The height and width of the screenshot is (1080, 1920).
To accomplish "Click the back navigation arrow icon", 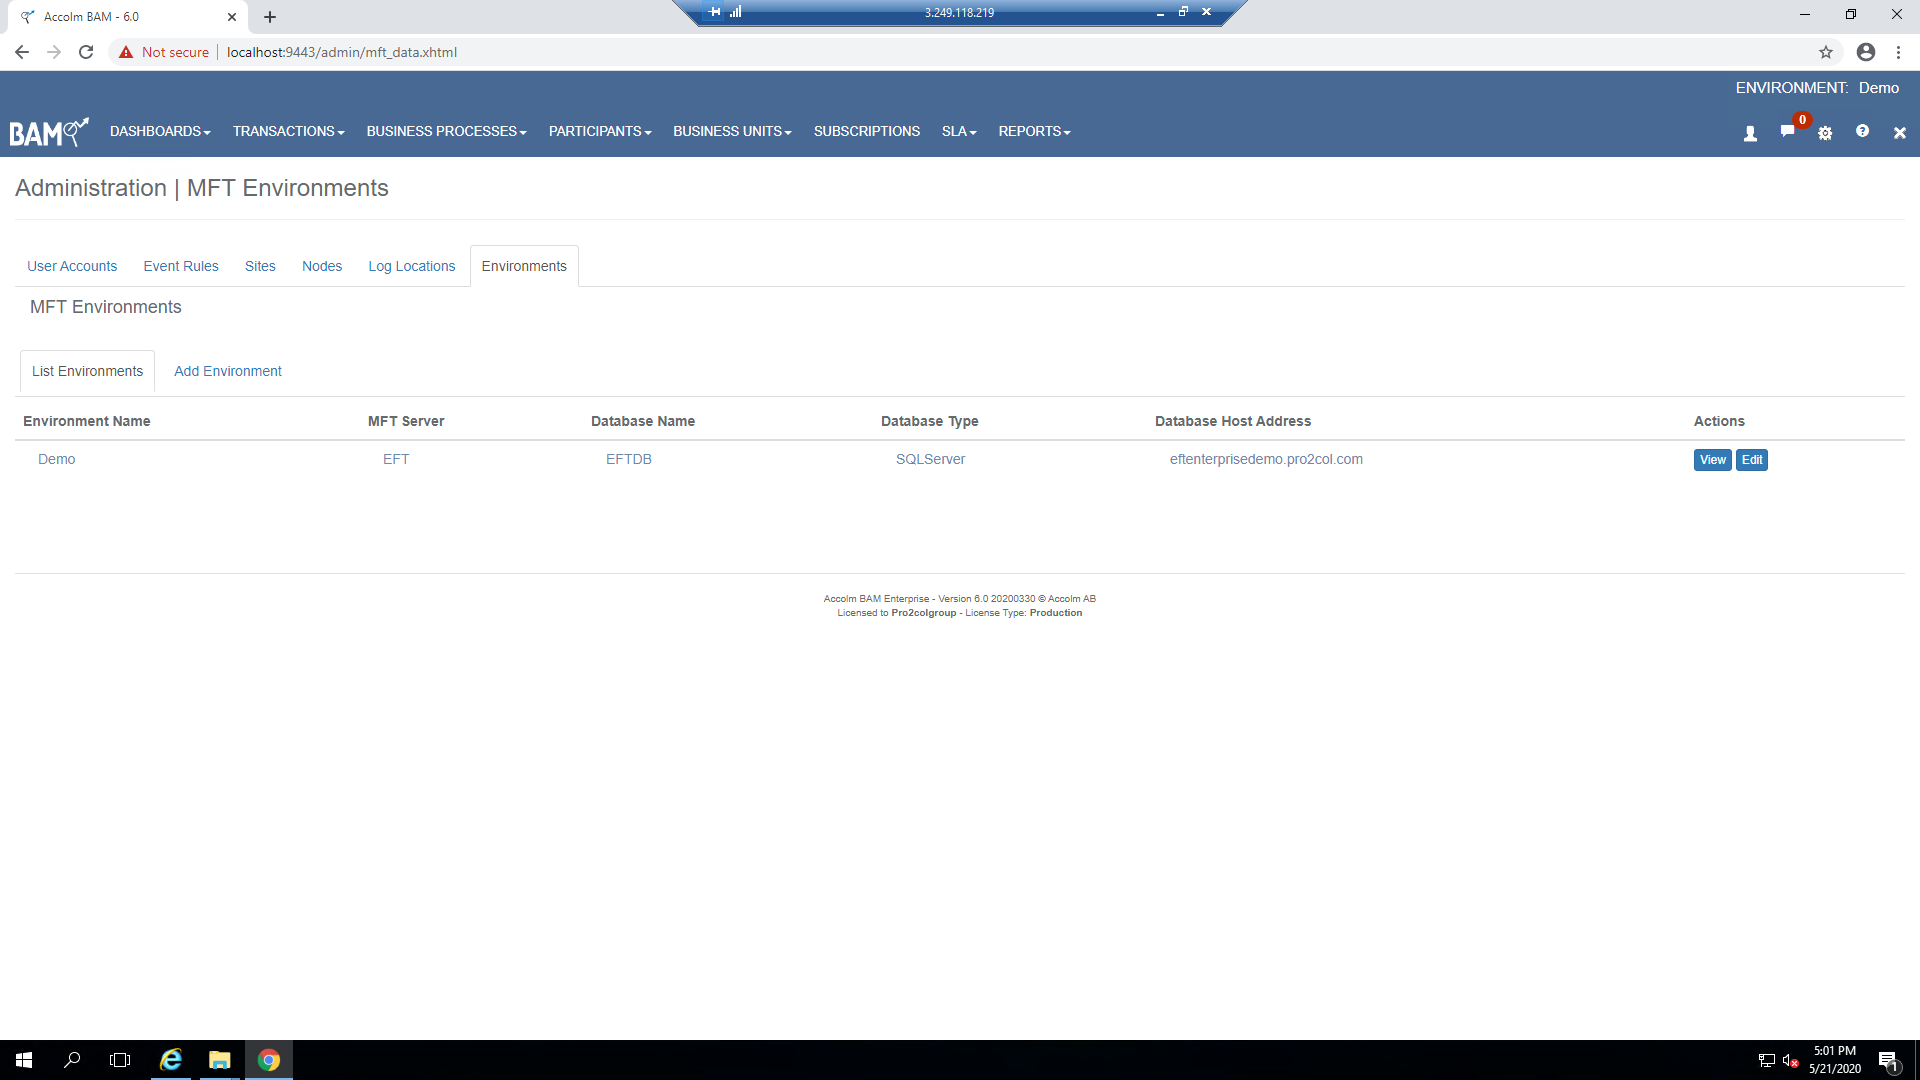I will tap(25, 51).
